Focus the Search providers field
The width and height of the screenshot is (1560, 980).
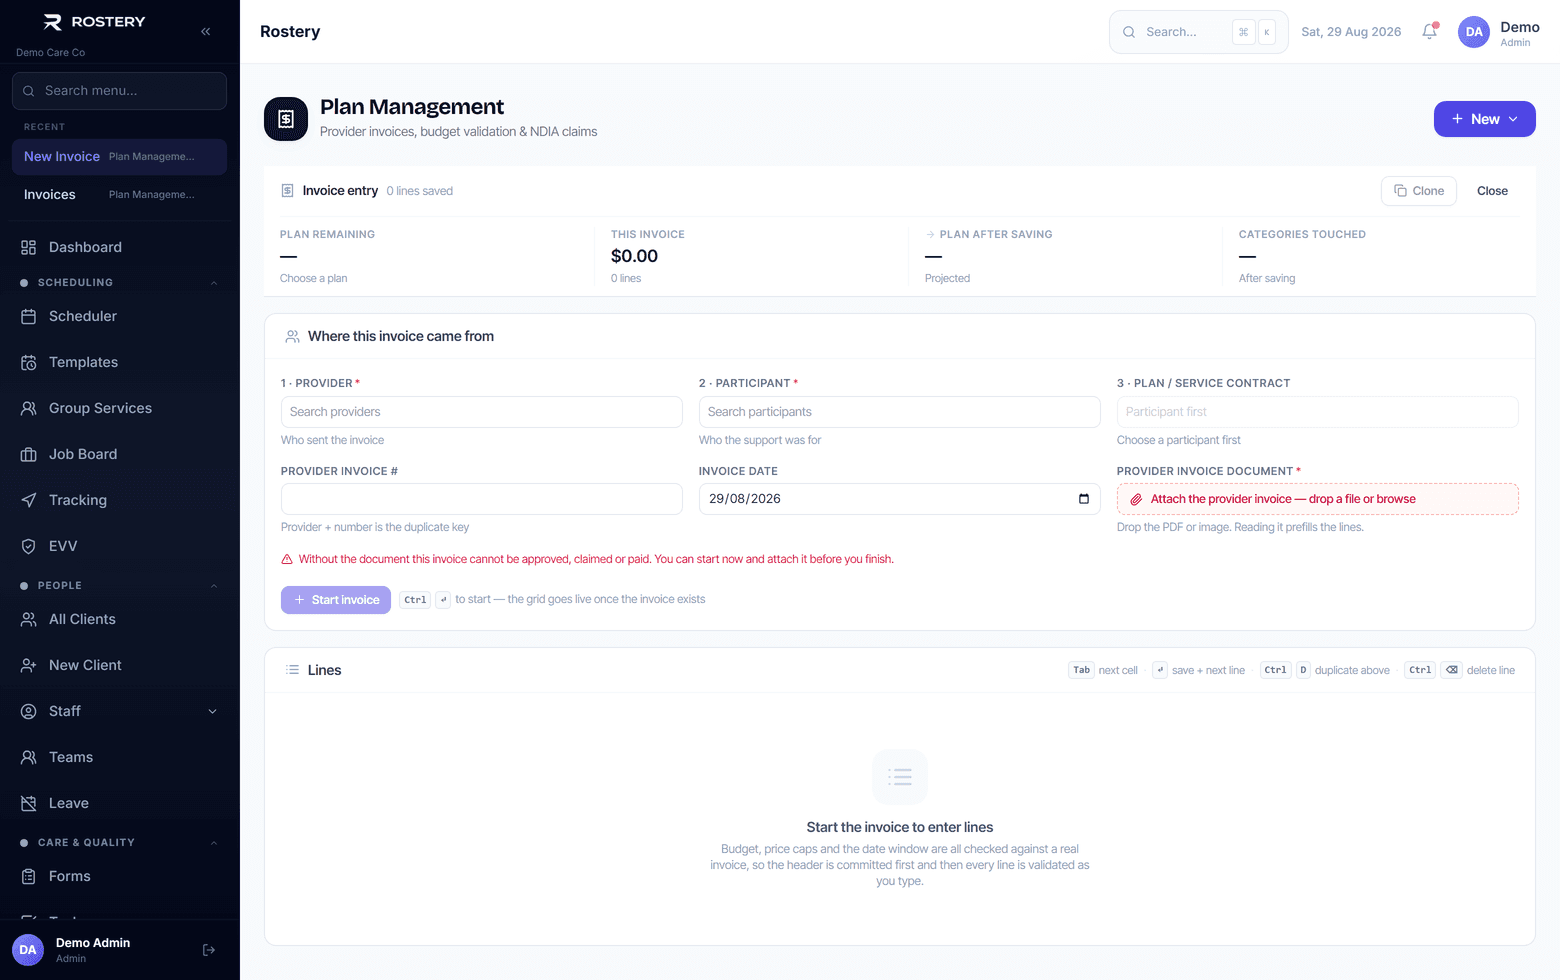click(482, 412)
